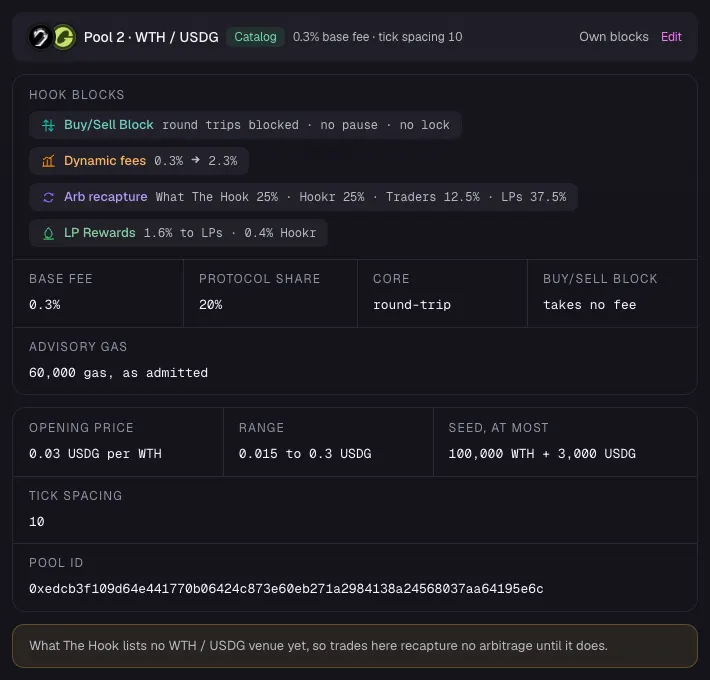
Task: Click the CORE value 'round-trip'
Action: pyautogui.click(x=412, y=305)
